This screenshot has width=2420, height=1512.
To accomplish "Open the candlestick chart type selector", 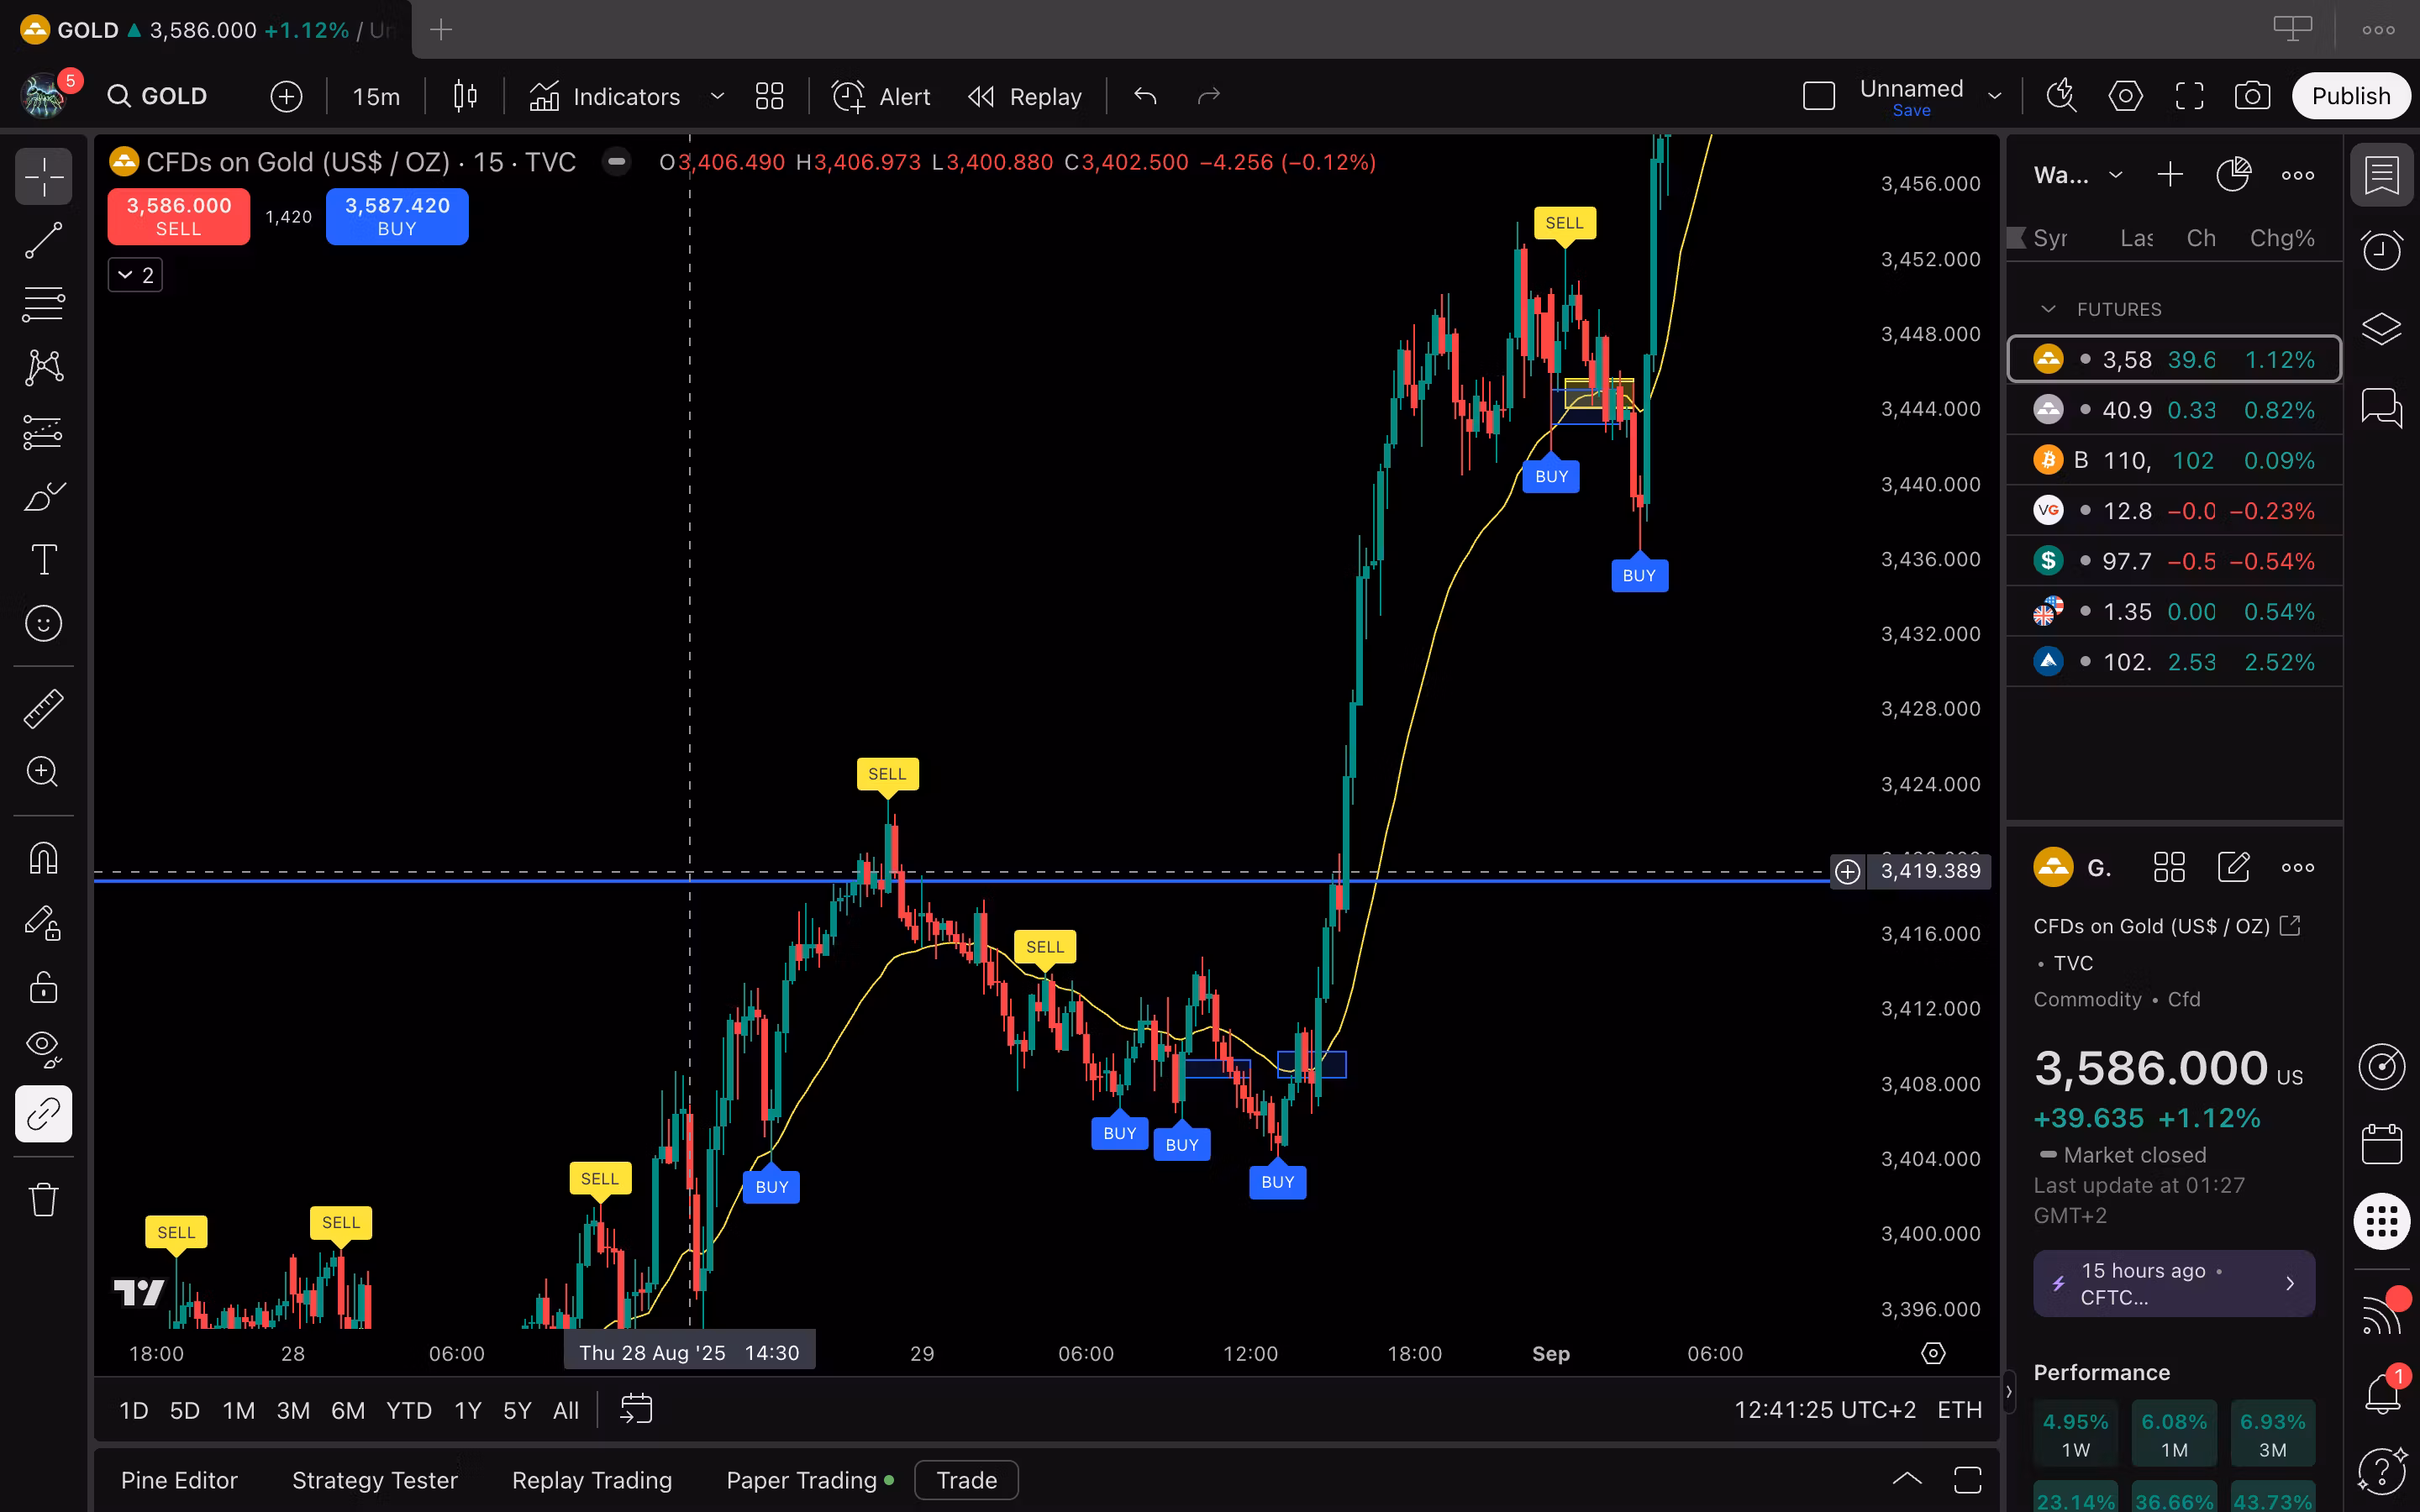I will [465, 96].
